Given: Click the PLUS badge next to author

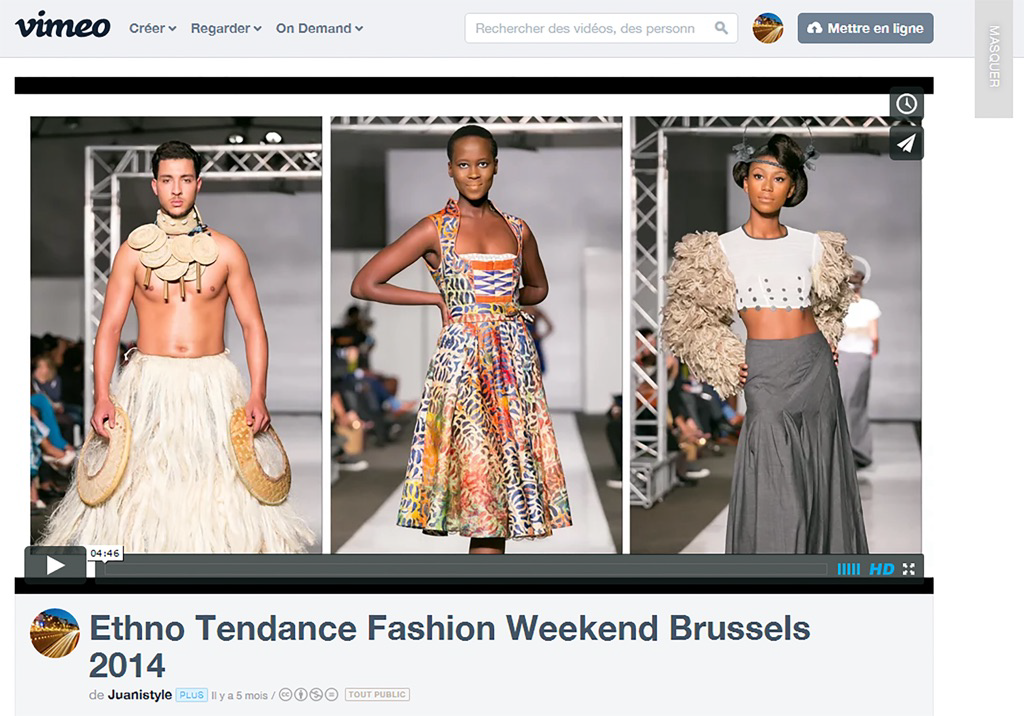Looking at the screenshot, I should [x=191, y=695].
